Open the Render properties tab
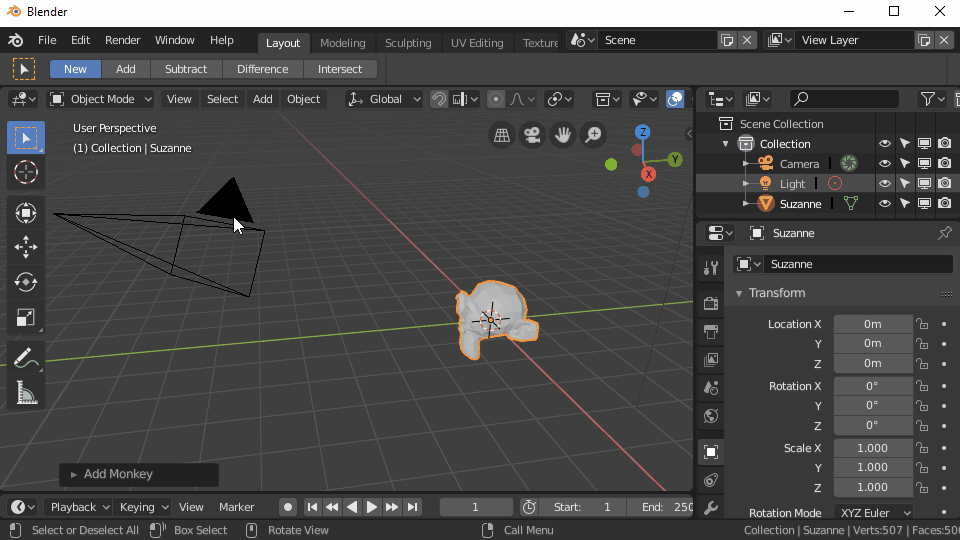Image resolution: width=960 pixels, height=540 pixels. point(711,303)
